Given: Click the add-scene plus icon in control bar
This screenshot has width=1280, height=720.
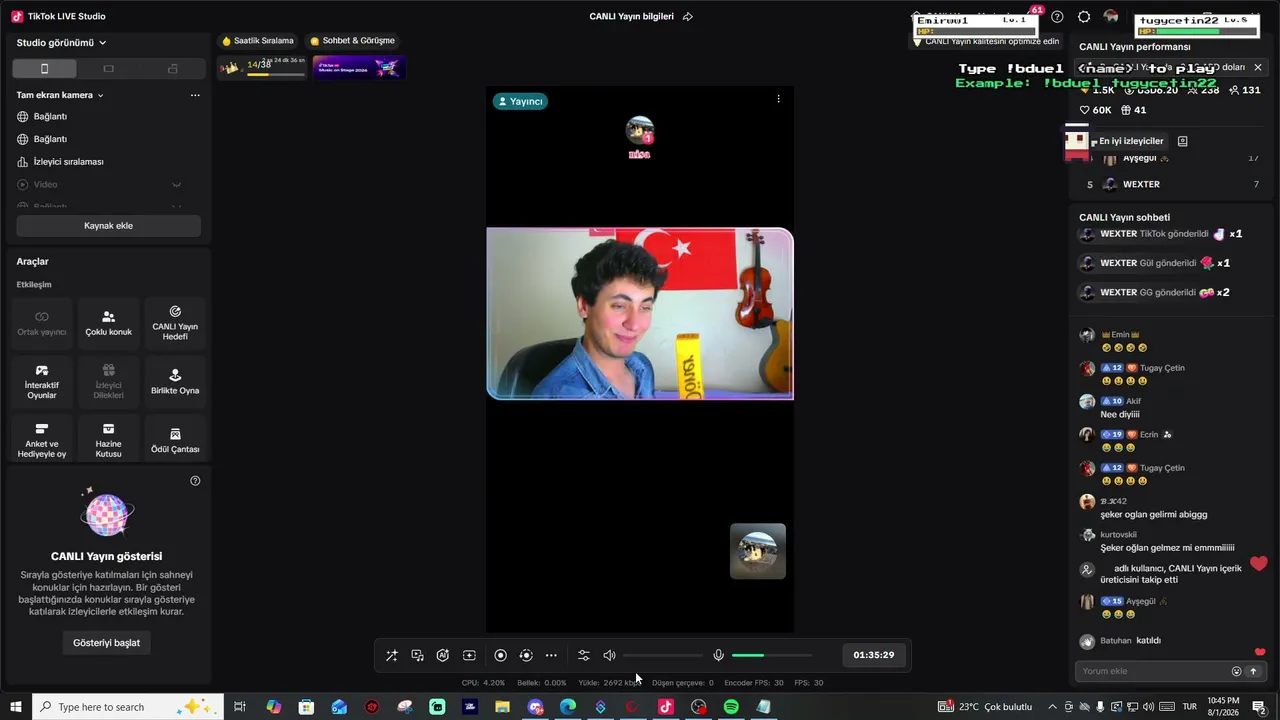Looking at the screenshot, I should 469,655.
